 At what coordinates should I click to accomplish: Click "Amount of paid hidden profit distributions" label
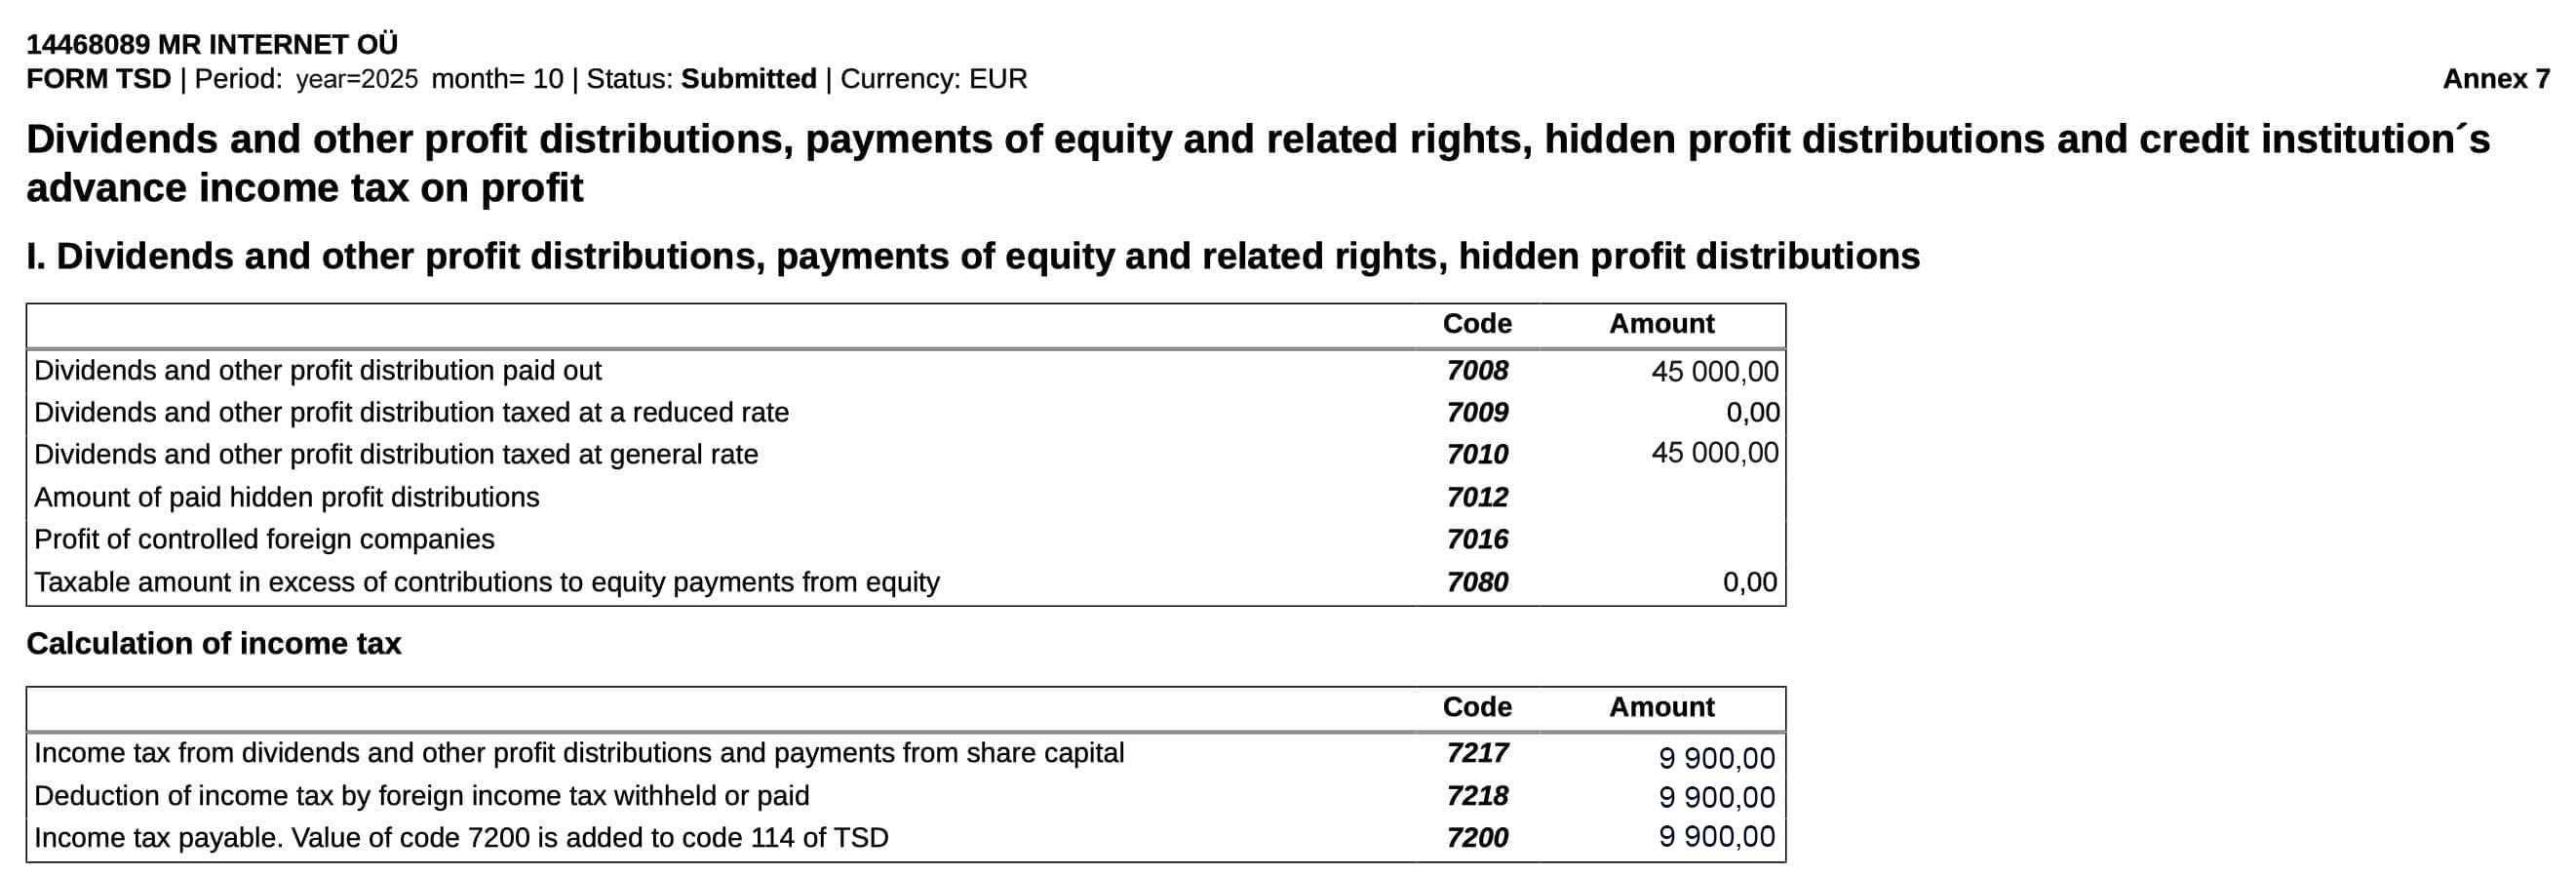(286, 497)
